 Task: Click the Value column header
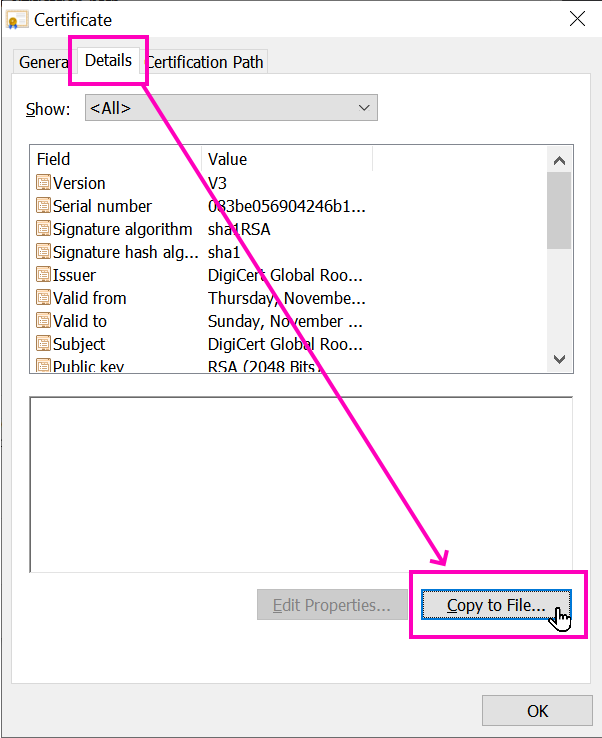[287, 159]
